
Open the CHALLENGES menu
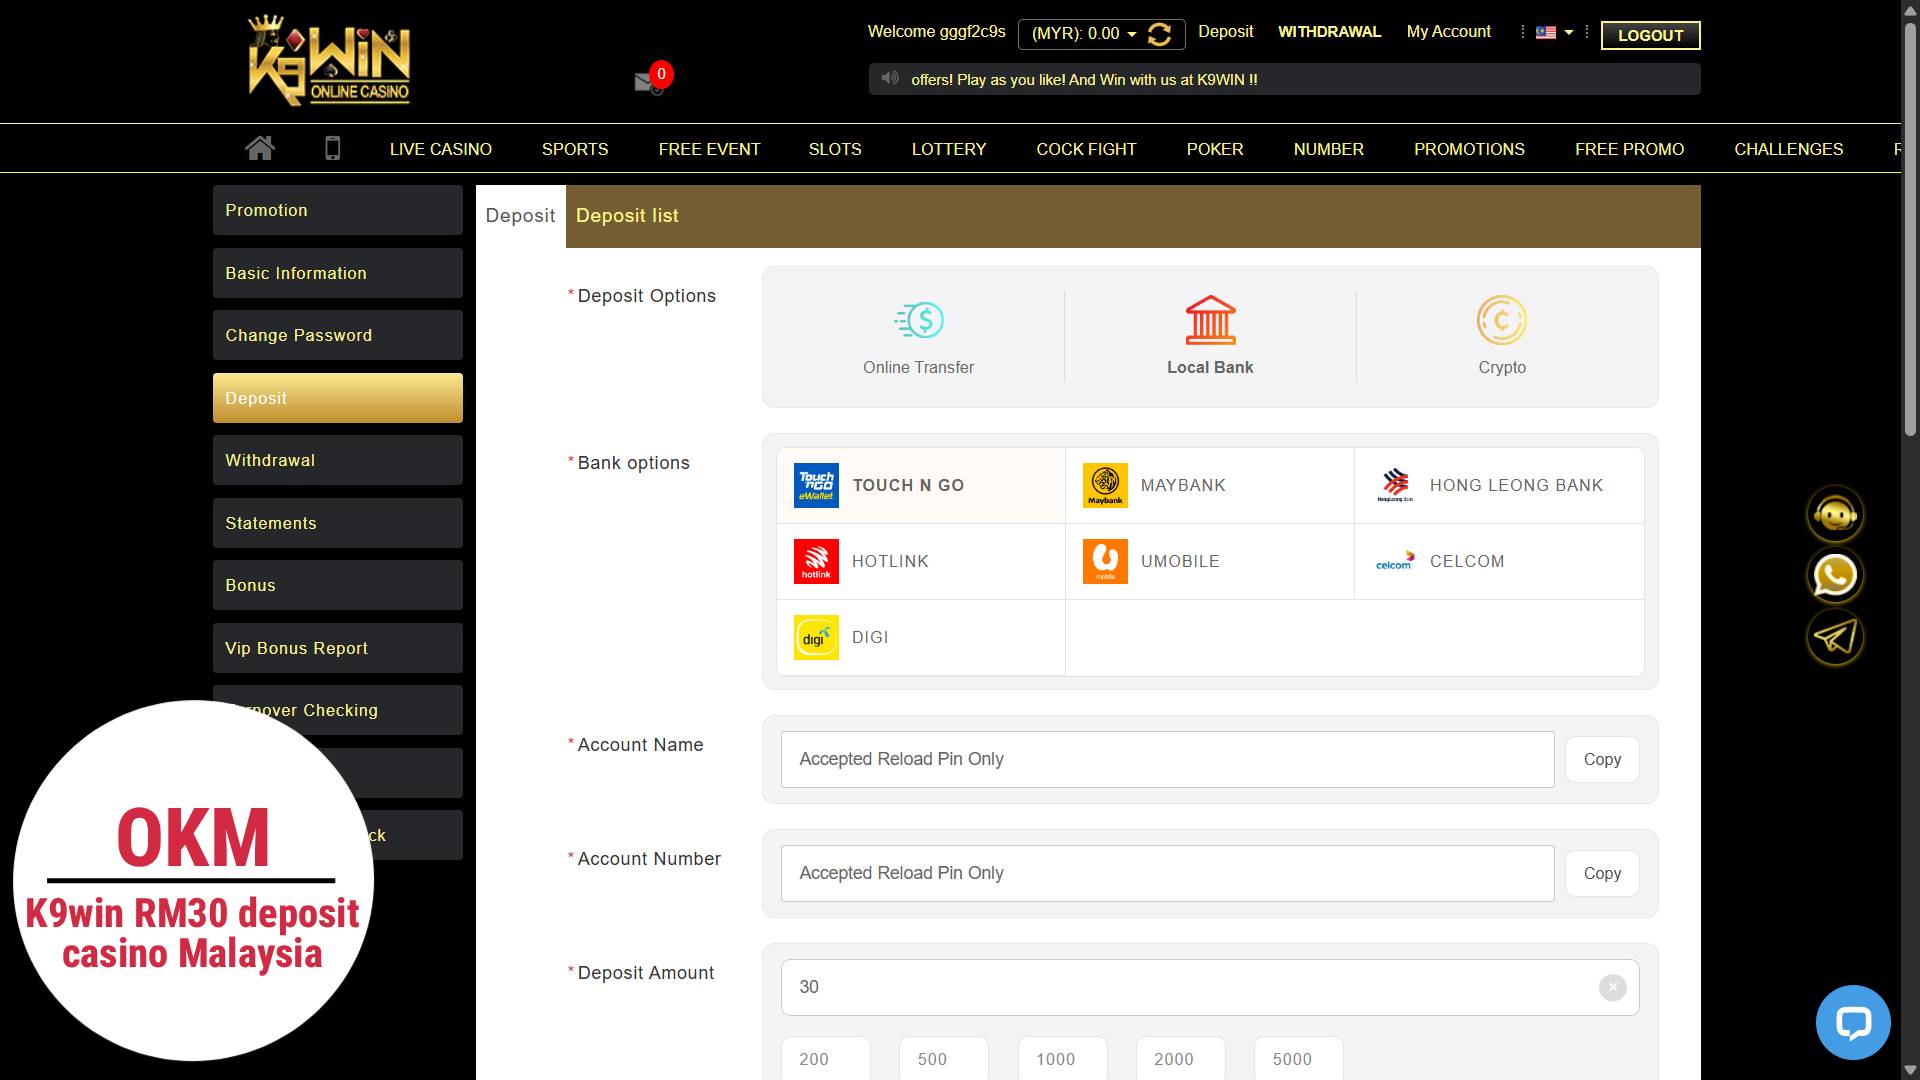click(x=1788, y=149)
